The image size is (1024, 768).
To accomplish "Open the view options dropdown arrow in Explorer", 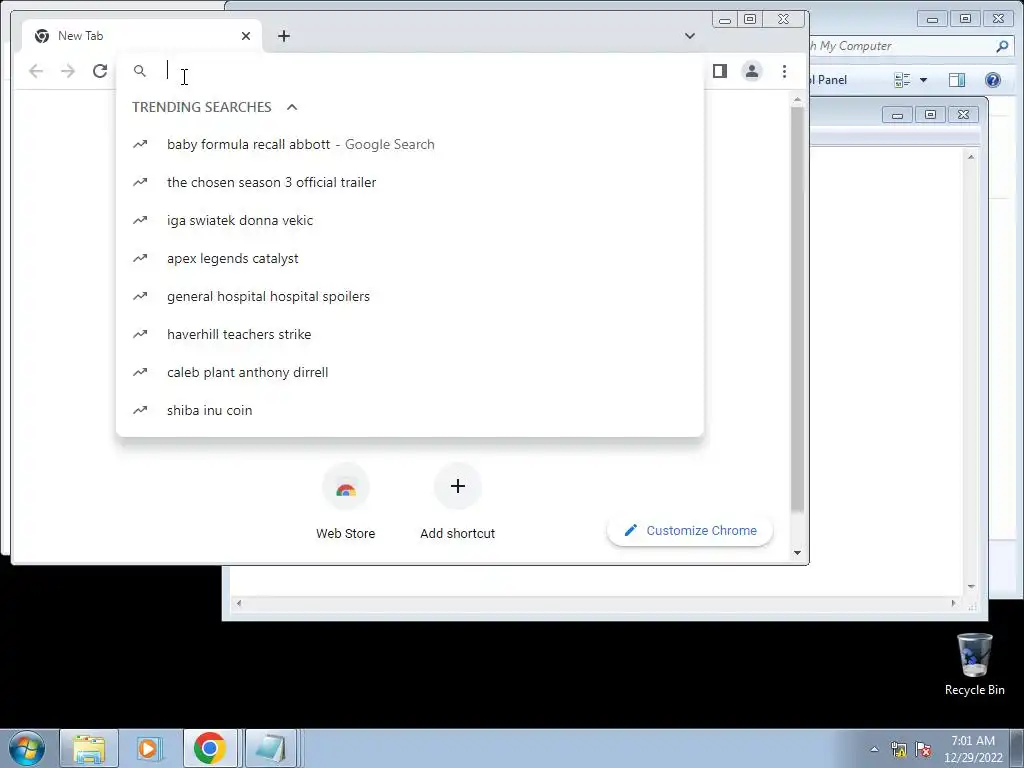I will tap(923, 80).
